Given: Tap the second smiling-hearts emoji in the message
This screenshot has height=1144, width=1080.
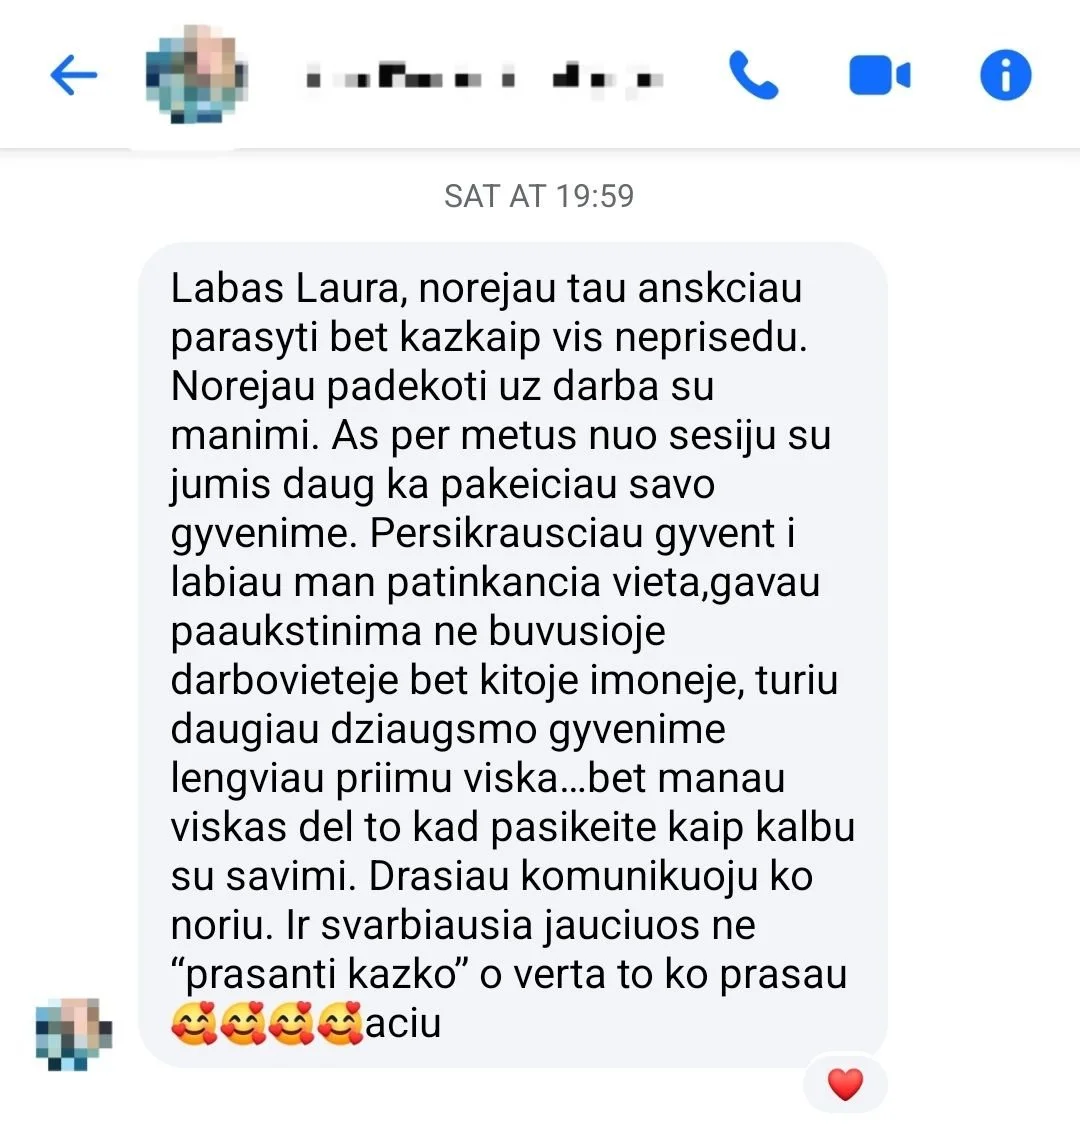Looking at the screenshot, I should (243, 1023).
